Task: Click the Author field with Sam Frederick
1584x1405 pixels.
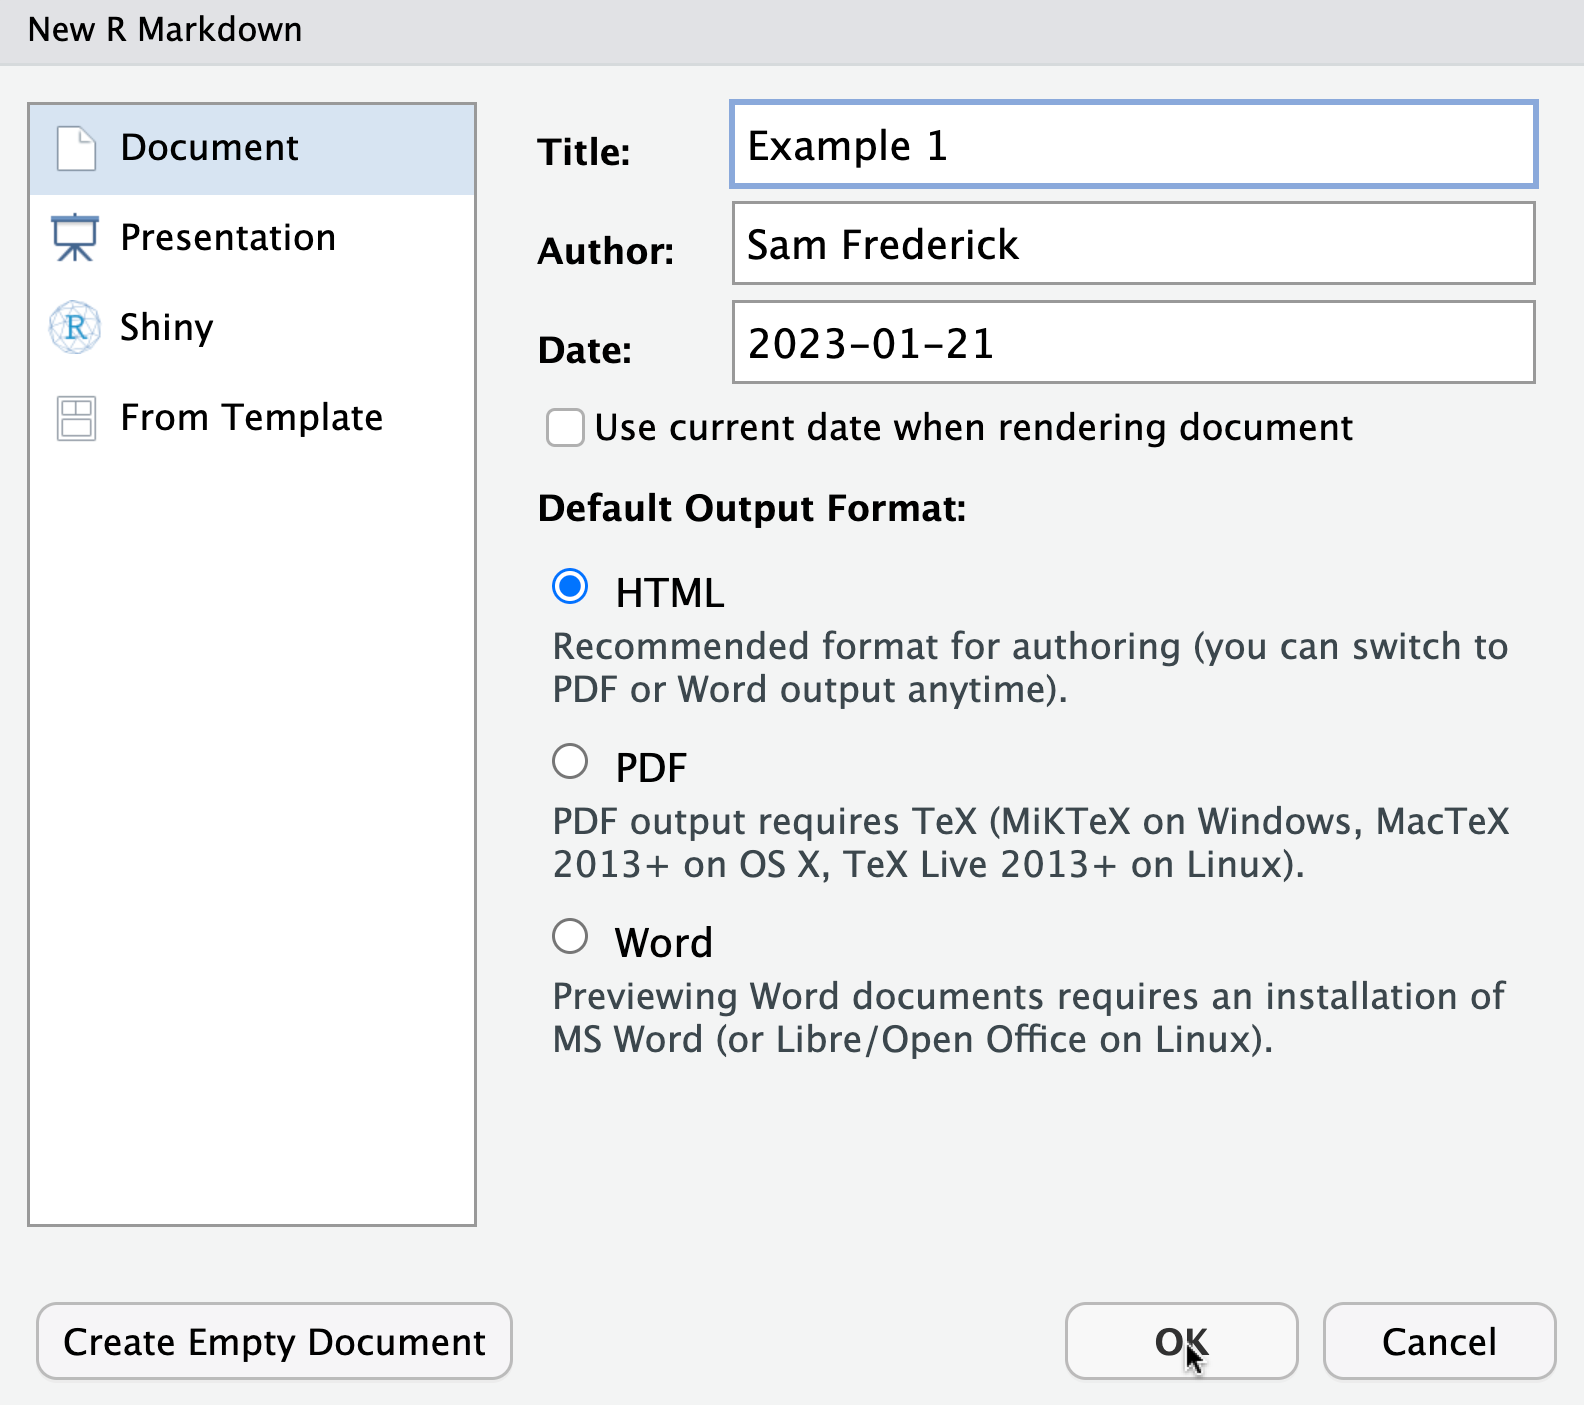Action: pyautogui.click(x=1133, y=244)
